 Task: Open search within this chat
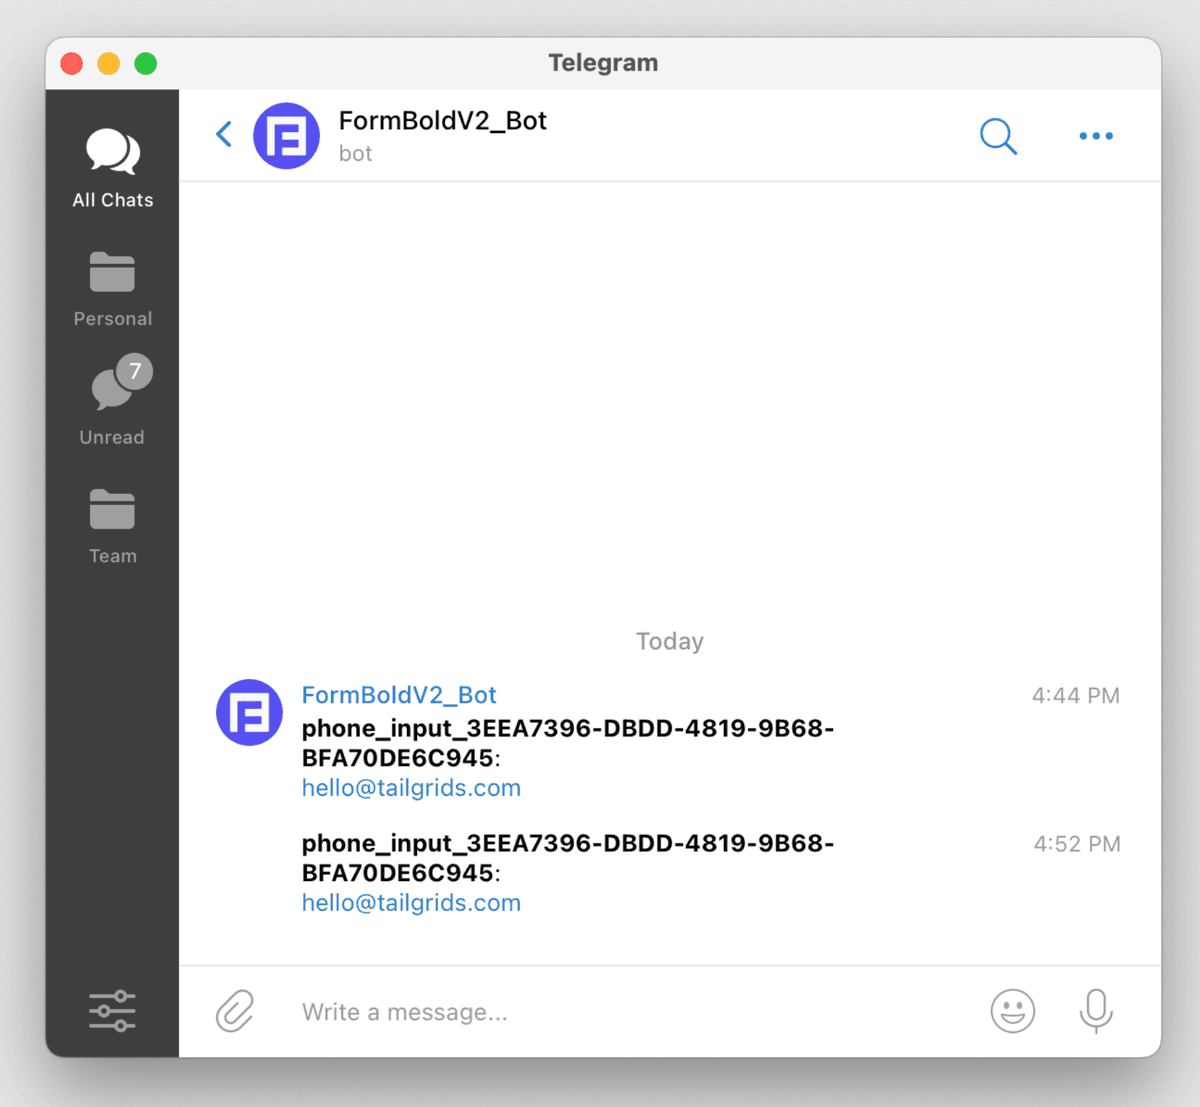tap(997, 136)
